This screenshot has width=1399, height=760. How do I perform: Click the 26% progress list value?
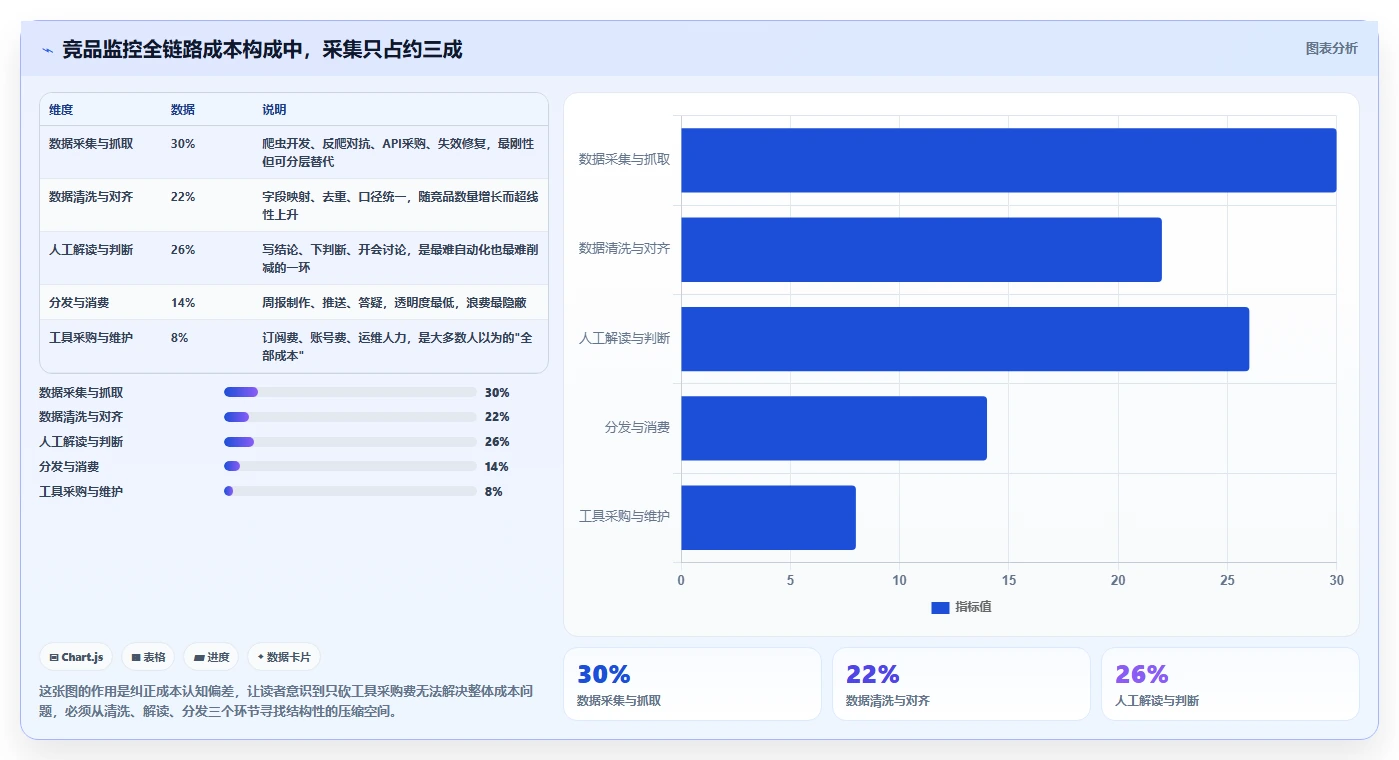coord(497,442)
